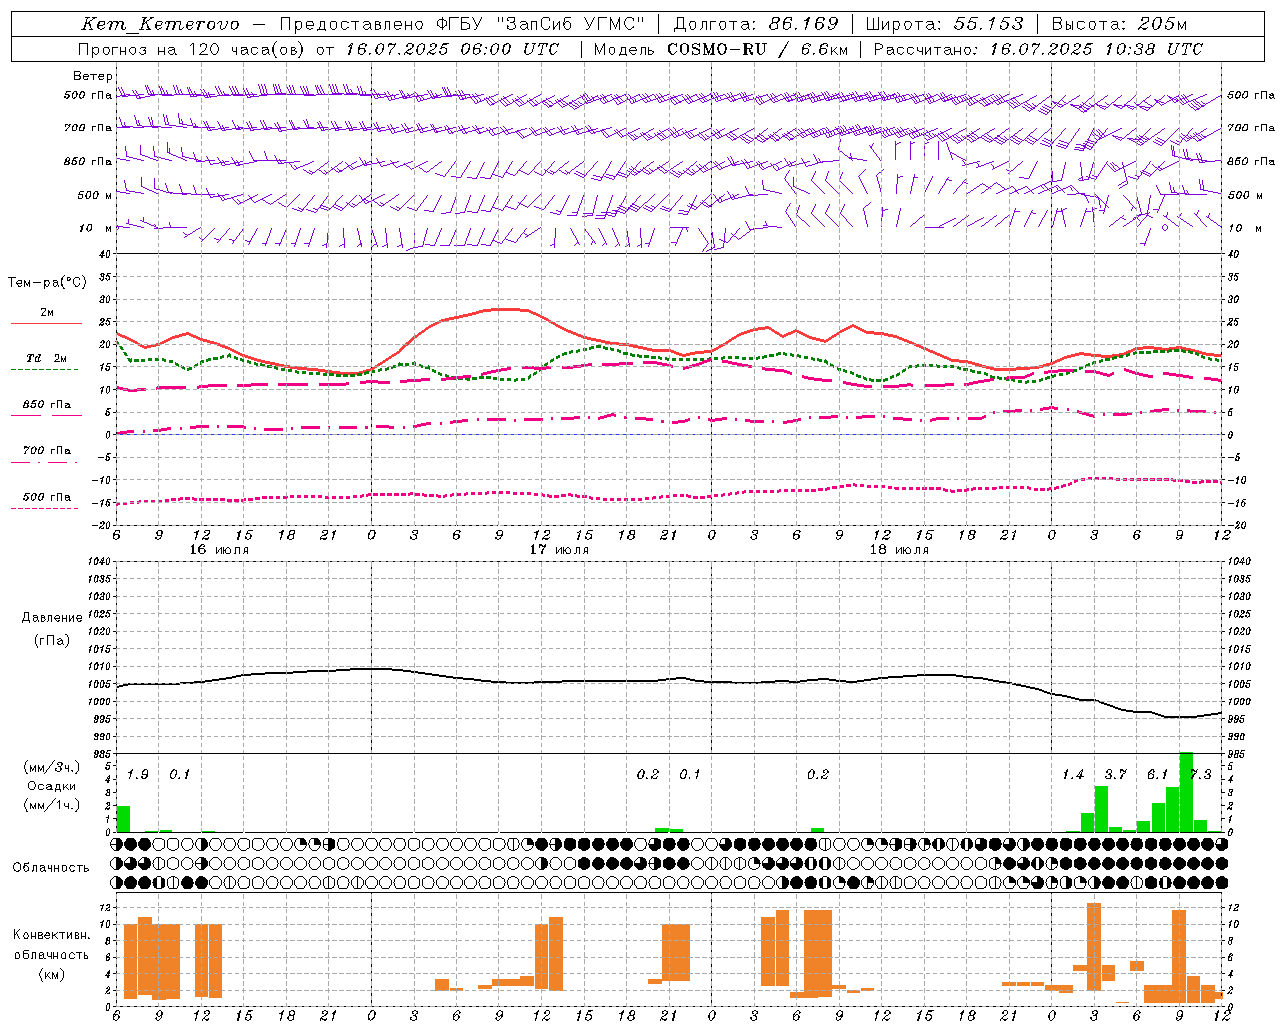Viewport: 1280px width, 1024px height.
Task: Click the latitude value Широта: 55.153
Action: (944, 24)
